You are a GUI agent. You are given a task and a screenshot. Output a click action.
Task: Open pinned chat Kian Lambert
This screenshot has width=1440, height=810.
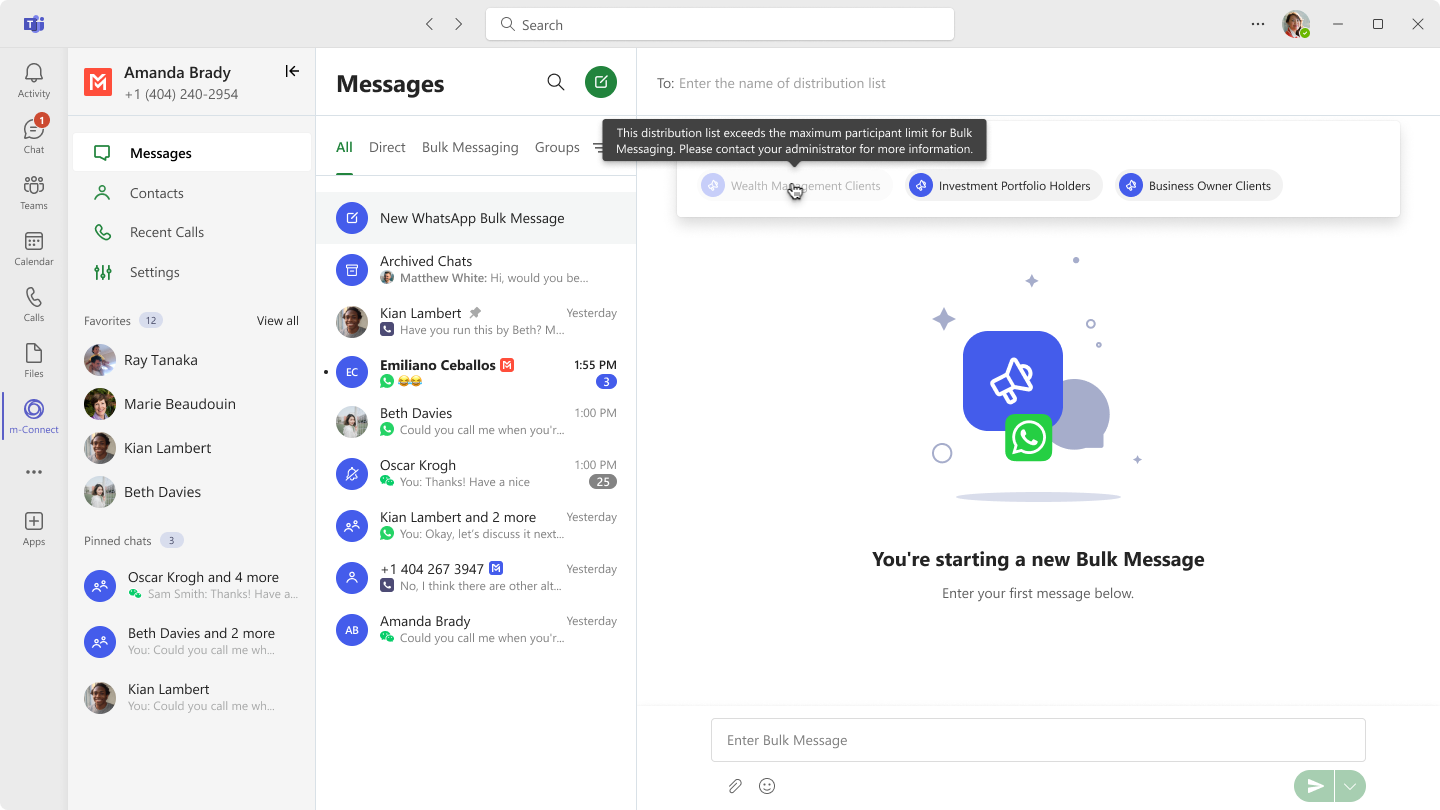192,697
